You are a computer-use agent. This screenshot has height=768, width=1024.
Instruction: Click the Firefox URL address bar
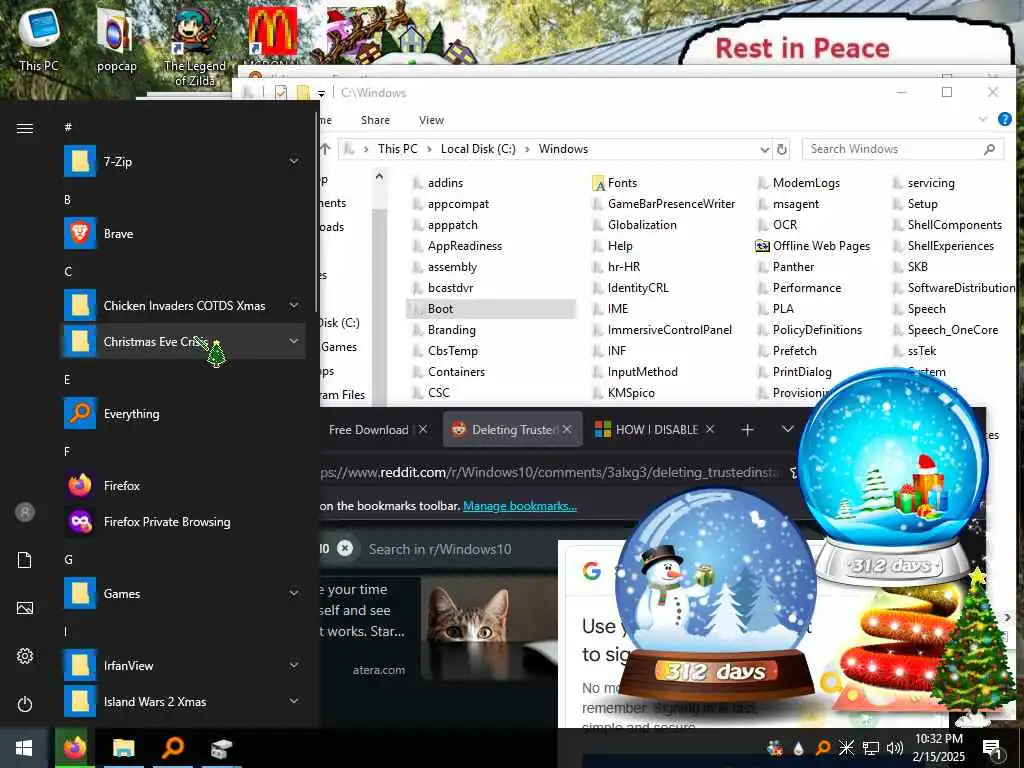549,472
